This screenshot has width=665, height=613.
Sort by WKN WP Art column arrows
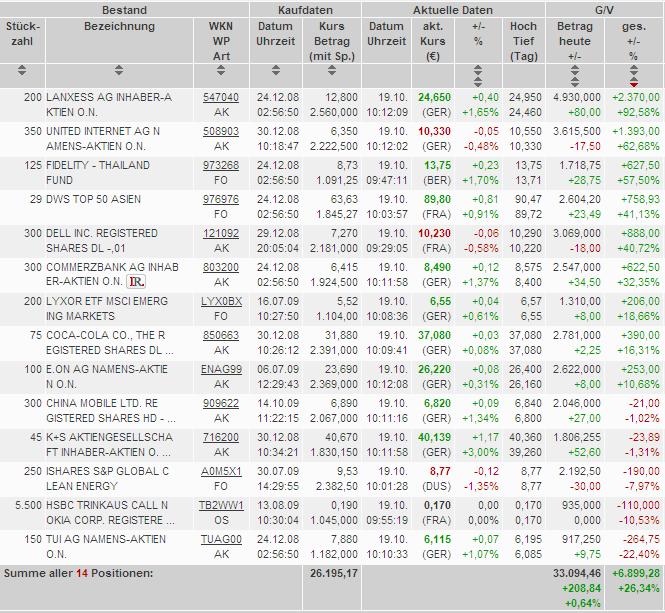click(x=221, y=70)
